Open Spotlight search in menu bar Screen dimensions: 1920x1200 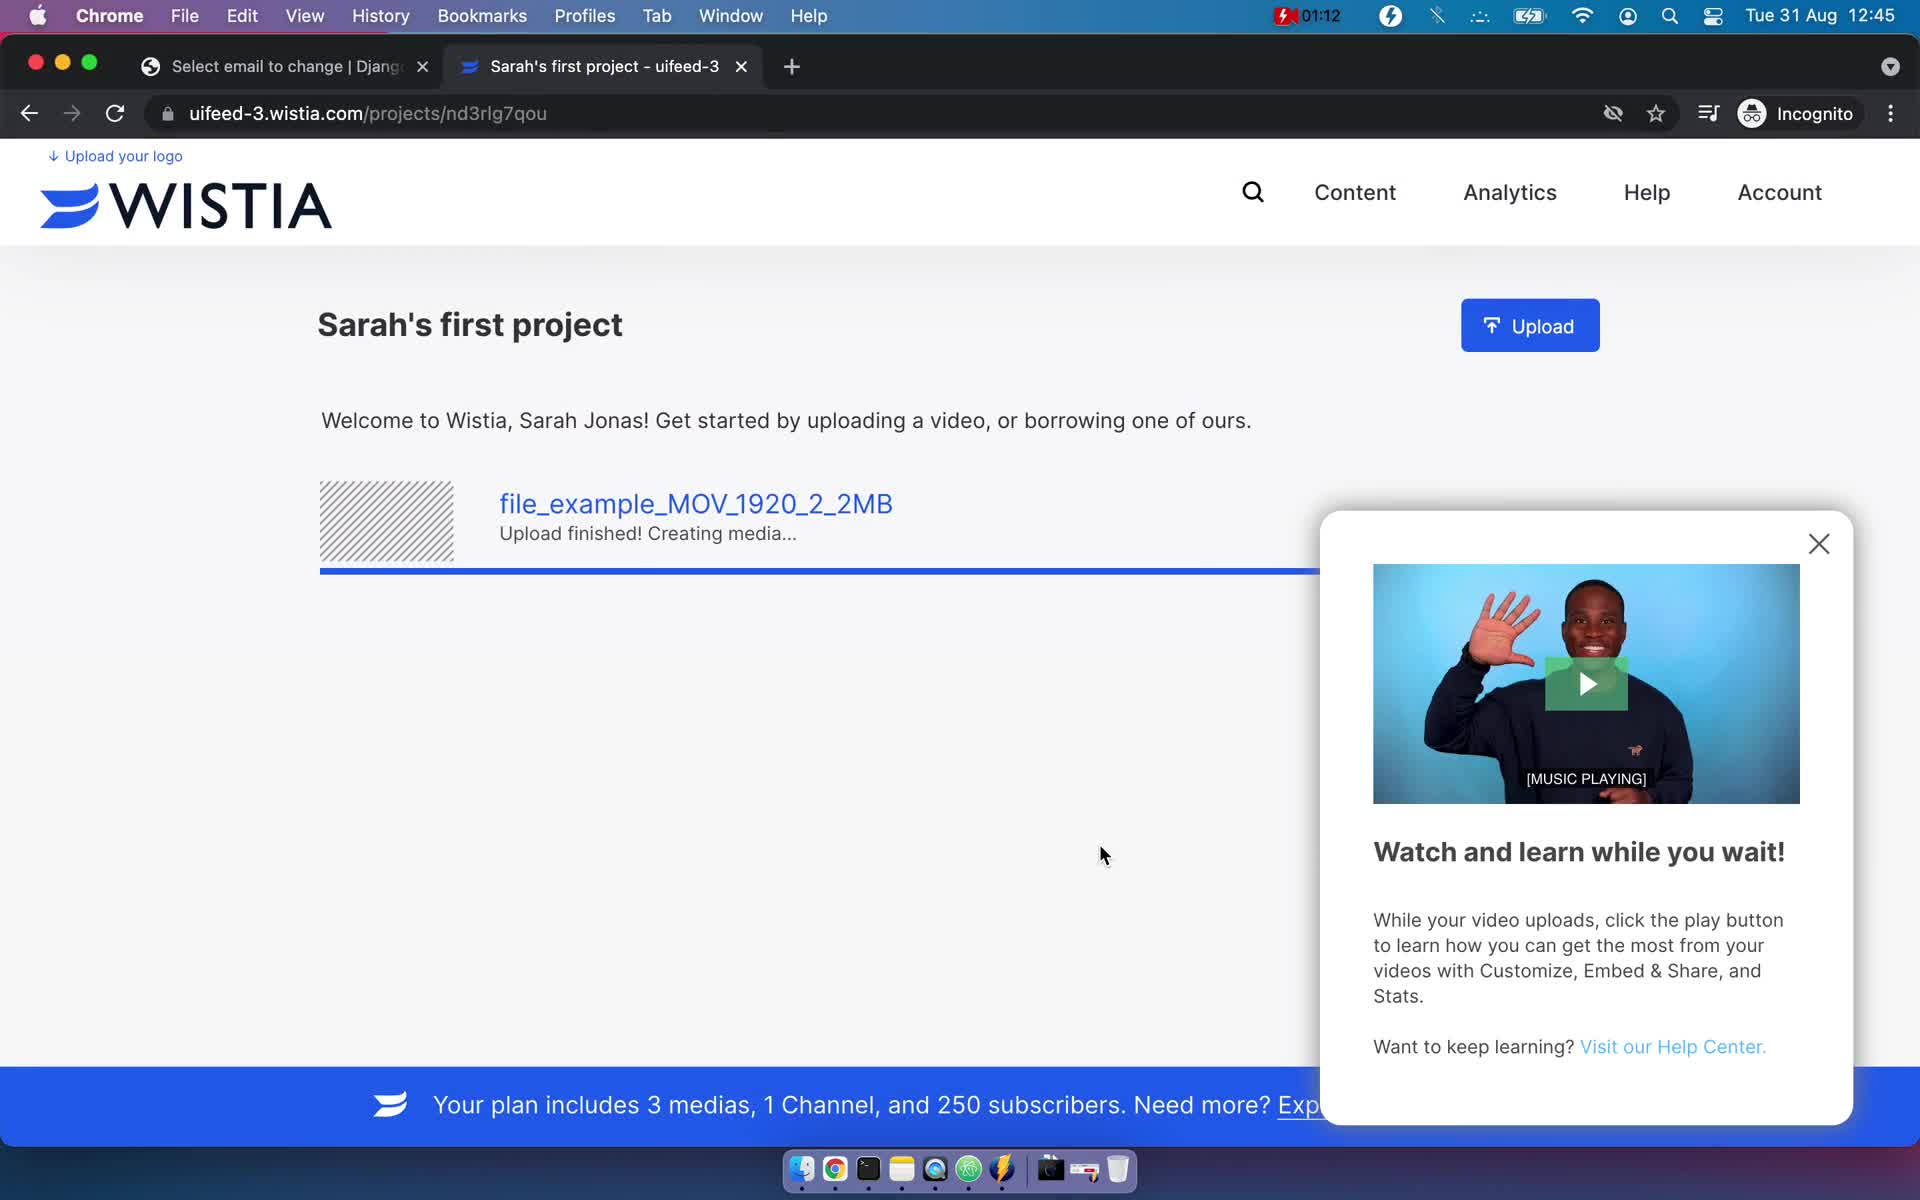1669,15
